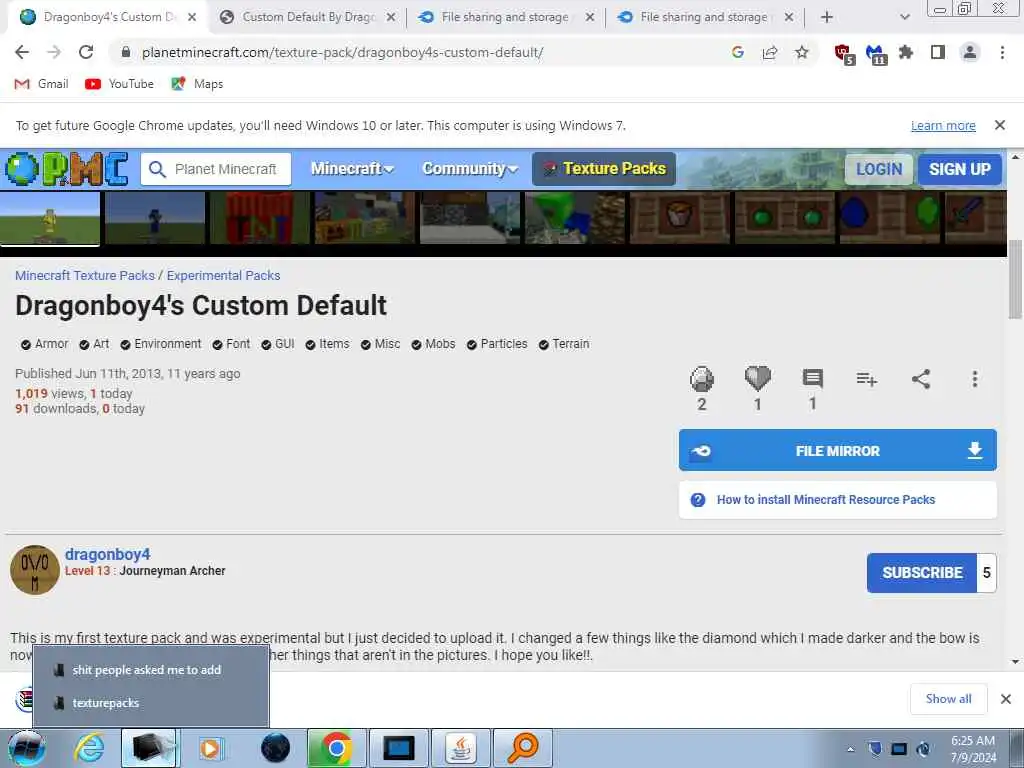Image resolution: width=1024 pixels, height=768 pixels.
Task: Click the page vertical scrollbar thumb
Action: coord(1015,280)
